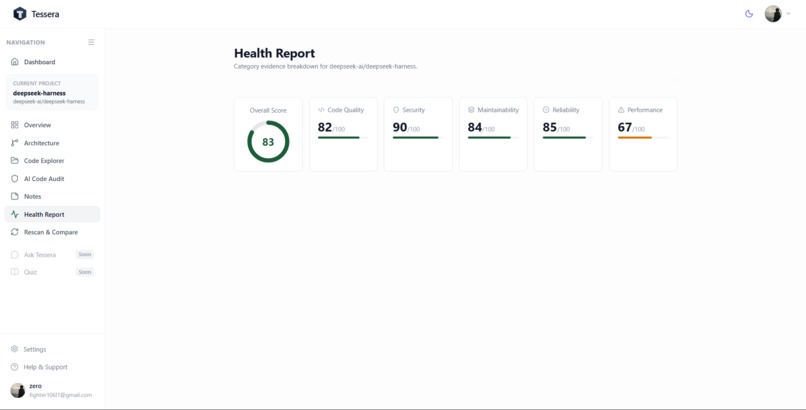Click the Settings gear icon
This screenshot has width=806, height=410.
[14, 349]
